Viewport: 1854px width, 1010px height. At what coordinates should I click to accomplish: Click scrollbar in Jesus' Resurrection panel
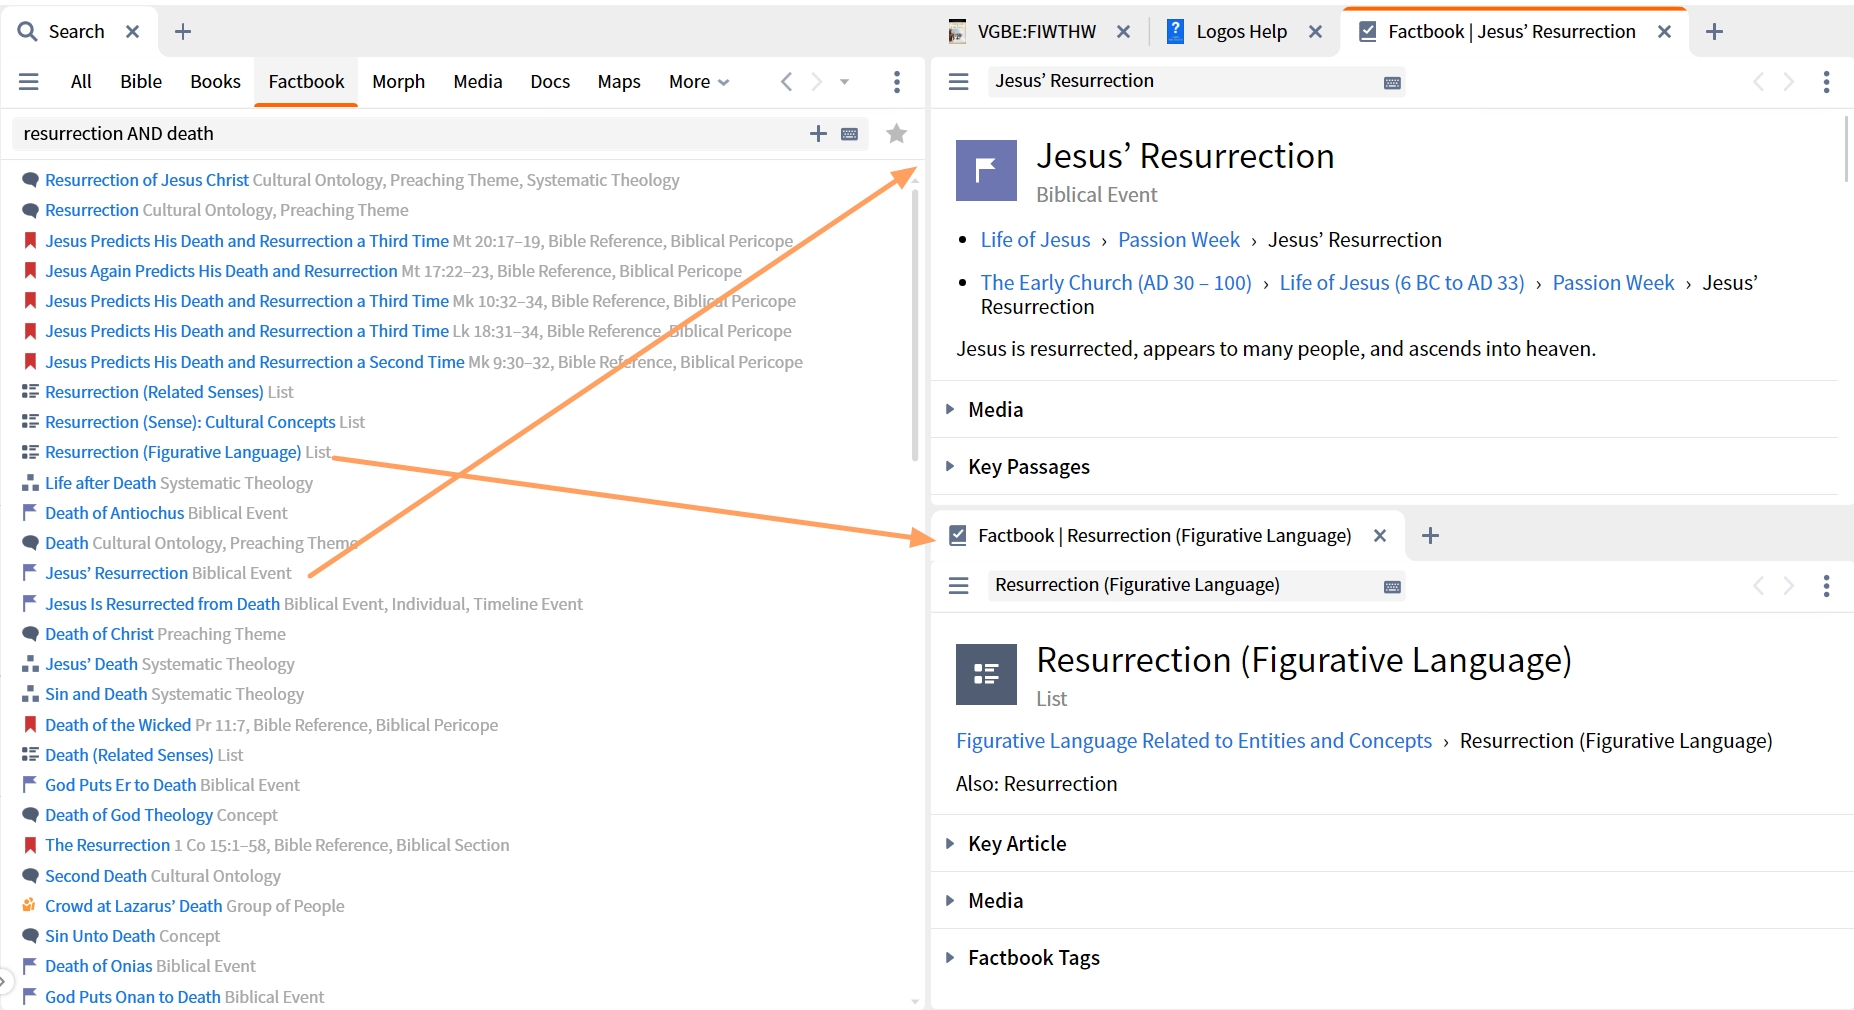coord(1847,150)
